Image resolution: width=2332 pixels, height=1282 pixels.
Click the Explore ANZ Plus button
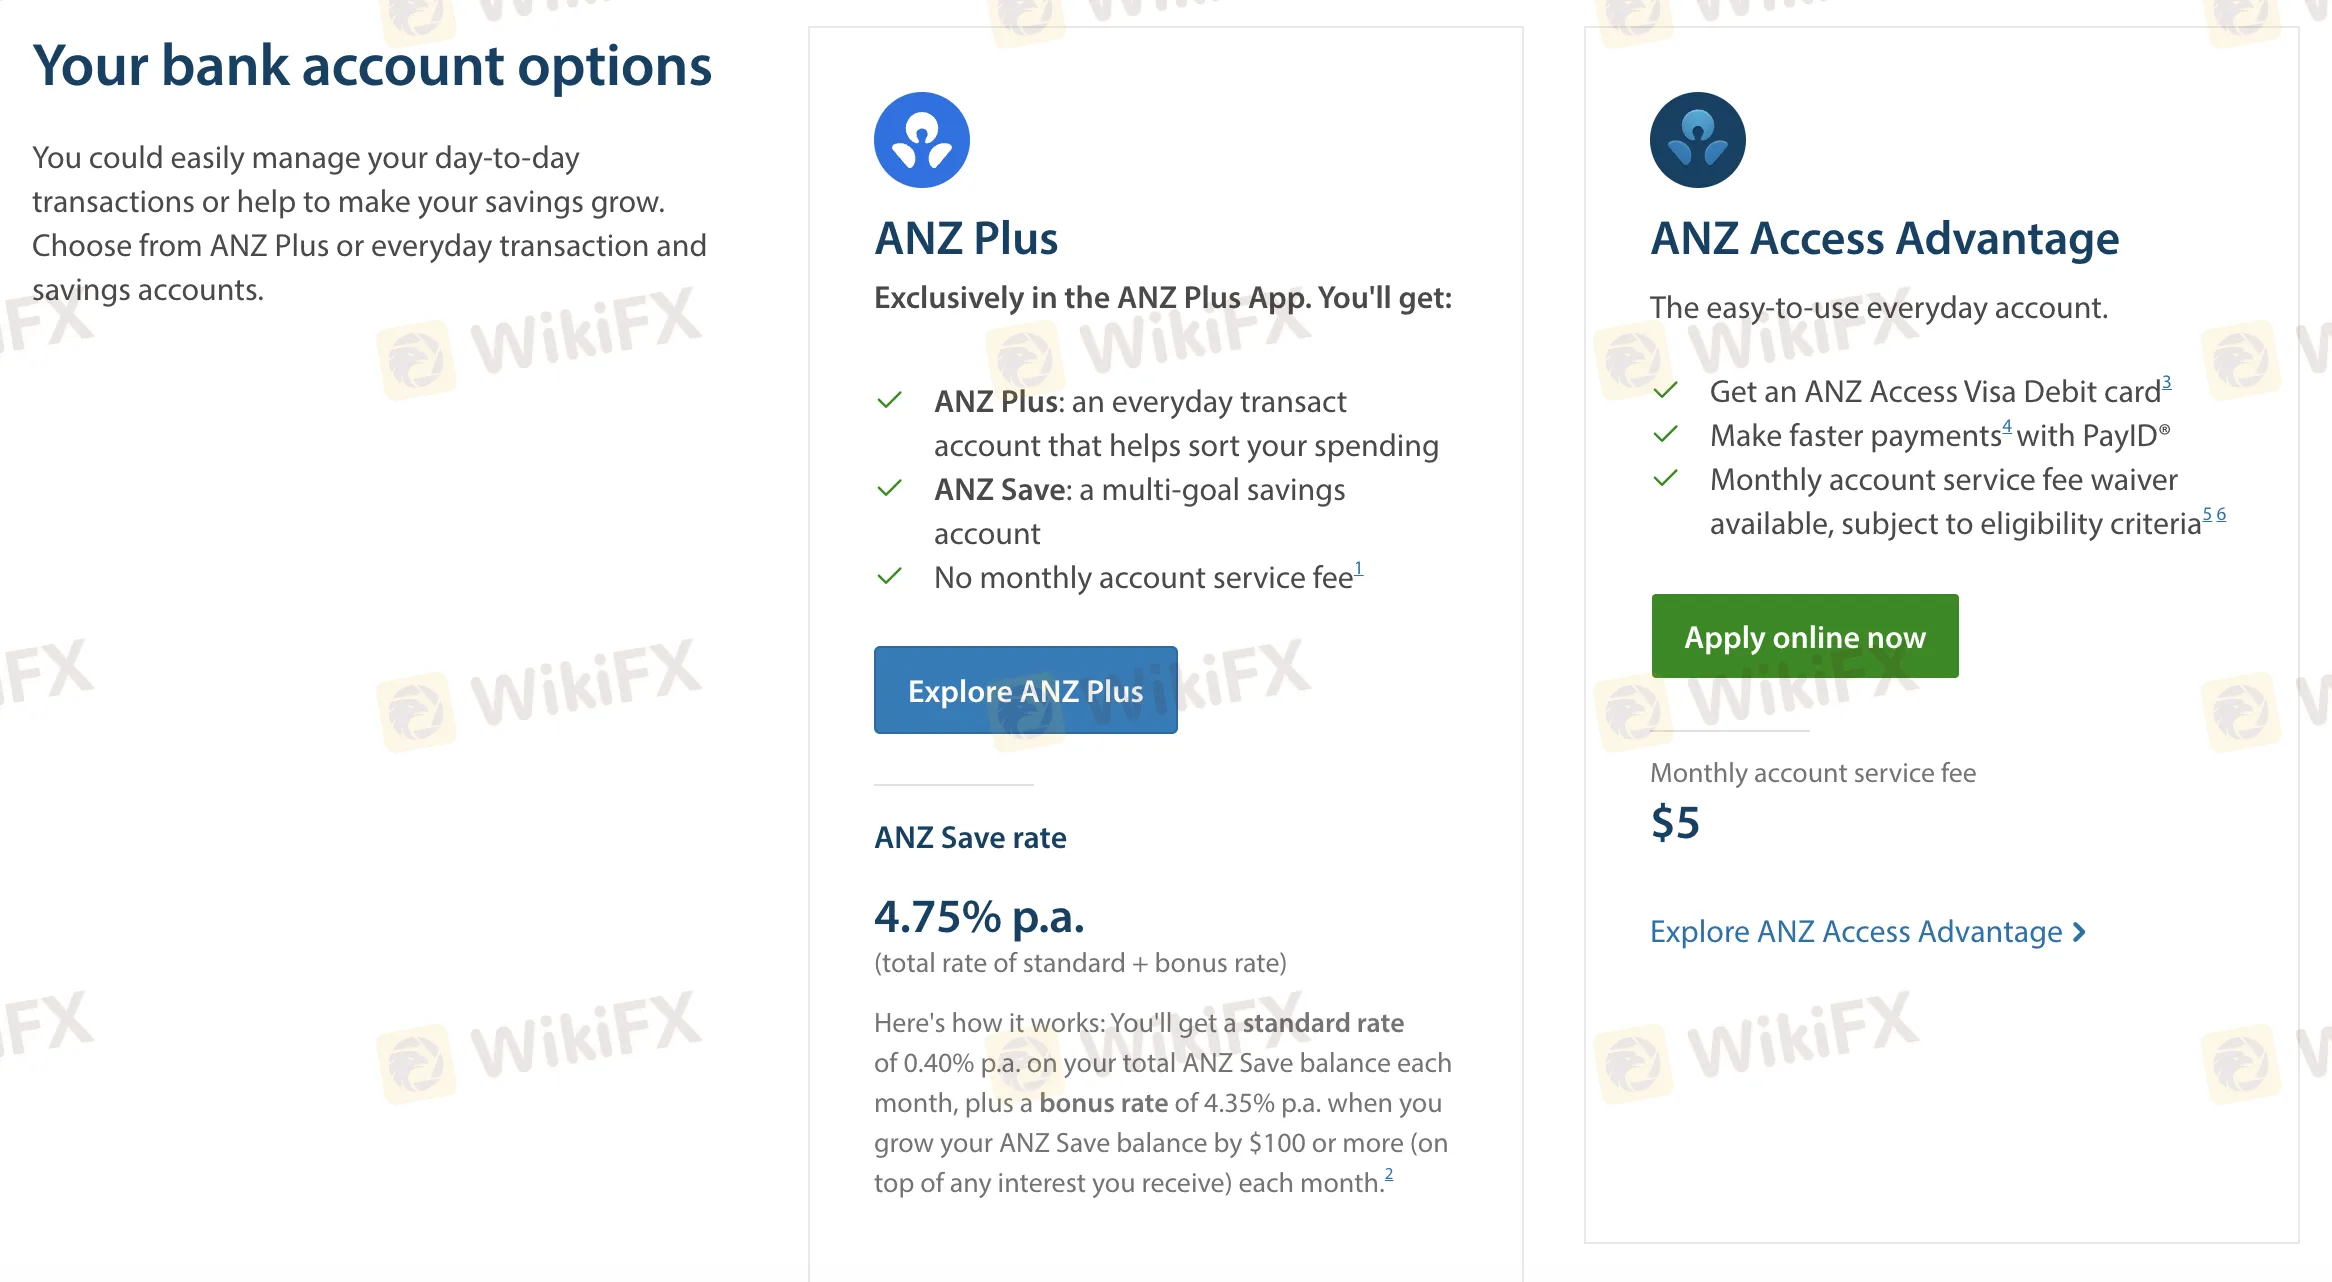tap(1025, 690)
